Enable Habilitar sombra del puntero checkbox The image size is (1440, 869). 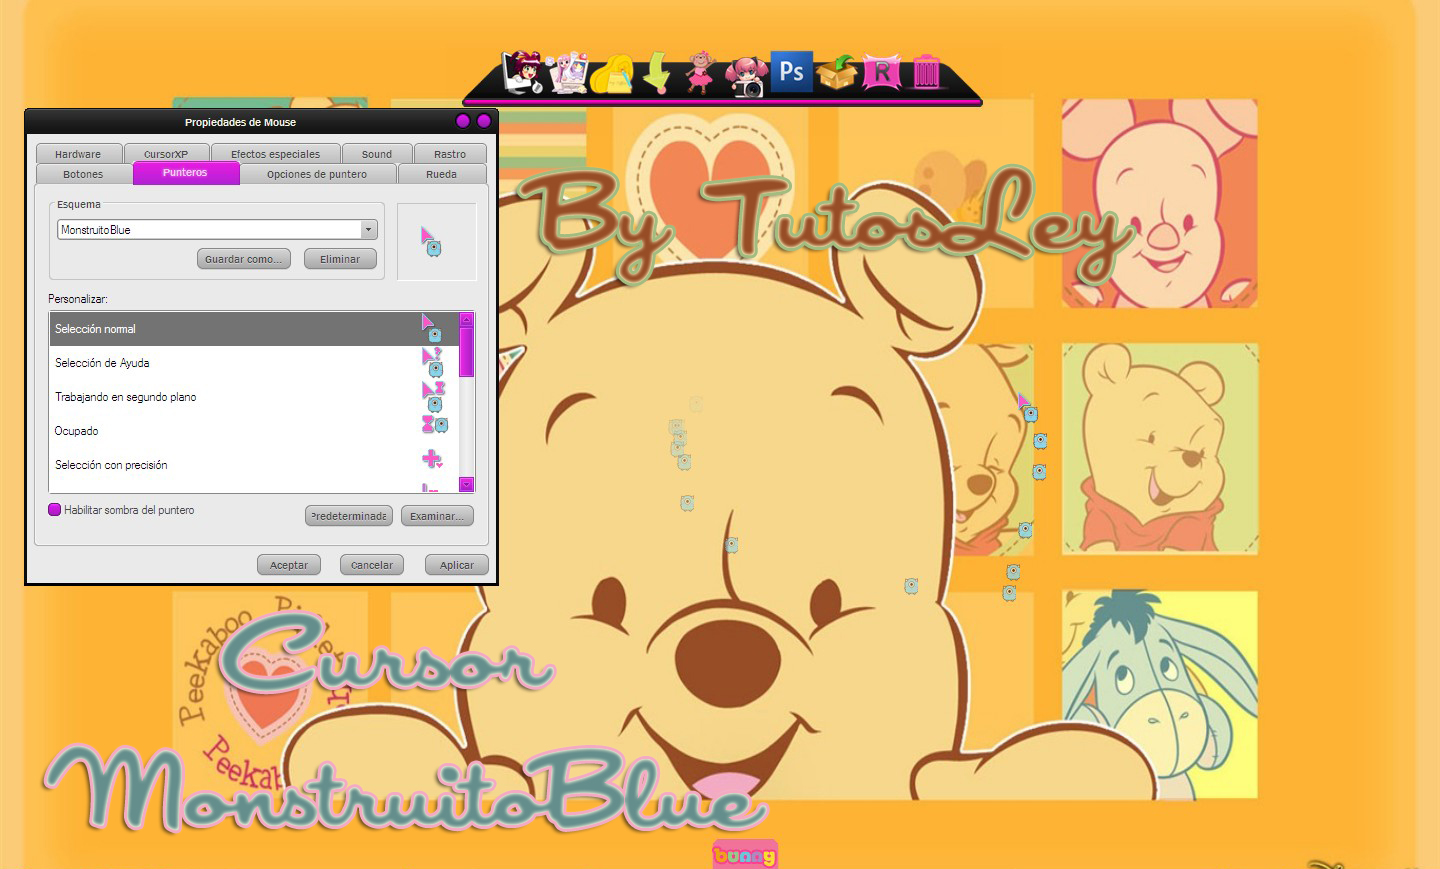(55, 509)
